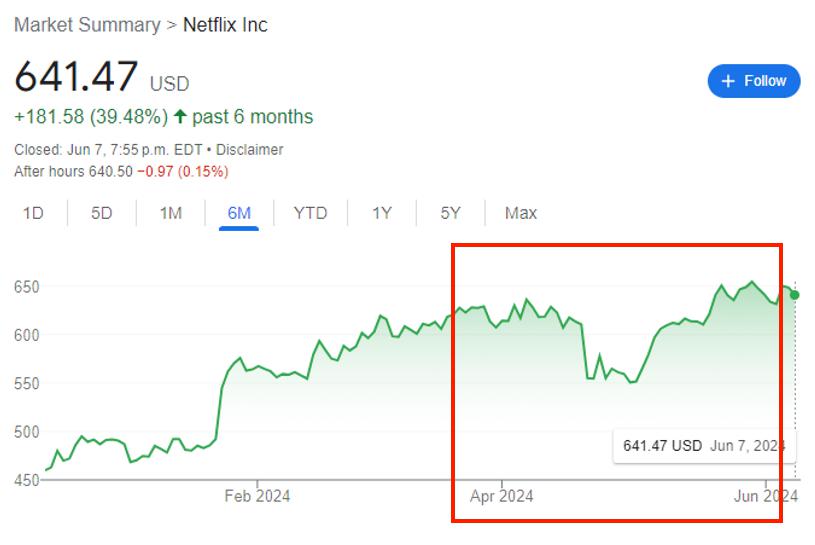Click the 641.47 USD price tooltip

(703, 445)
